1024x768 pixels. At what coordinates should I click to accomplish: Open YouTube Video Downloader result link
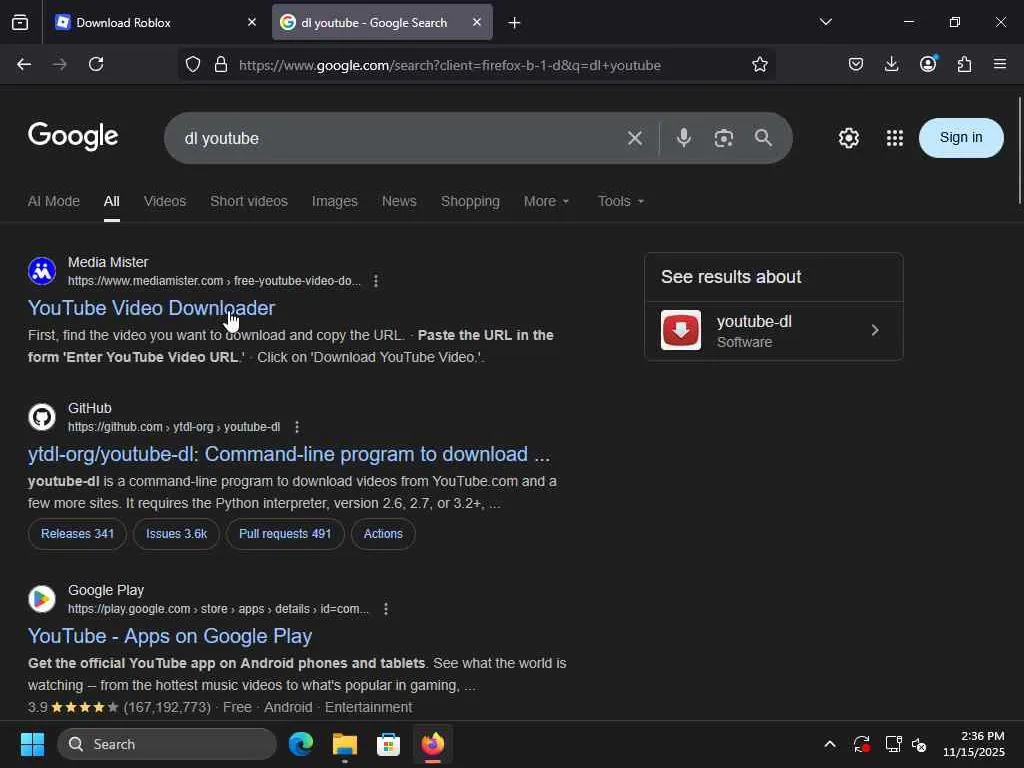pyautogui.click(x=152, y=308)
